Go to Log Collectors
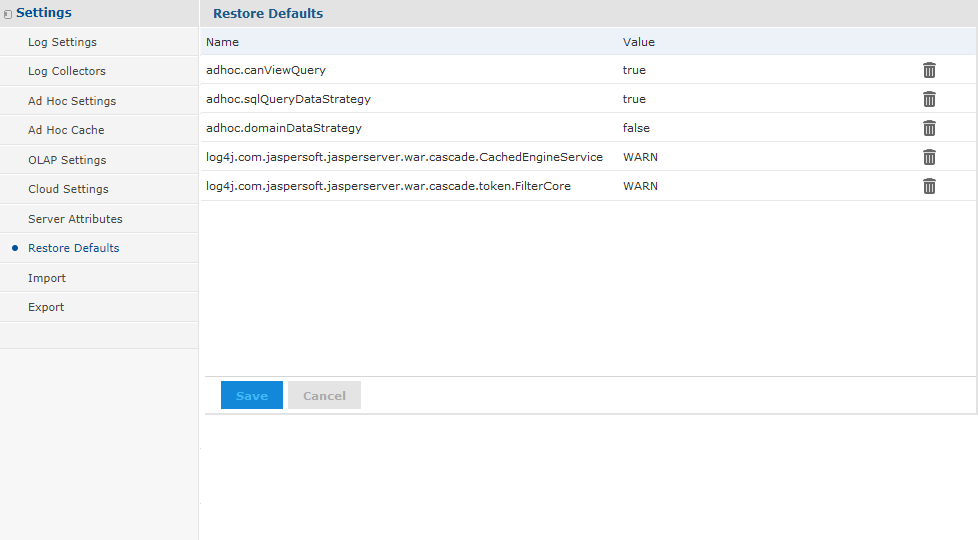Screen dimensions: 979x540 tap(67, 71)
